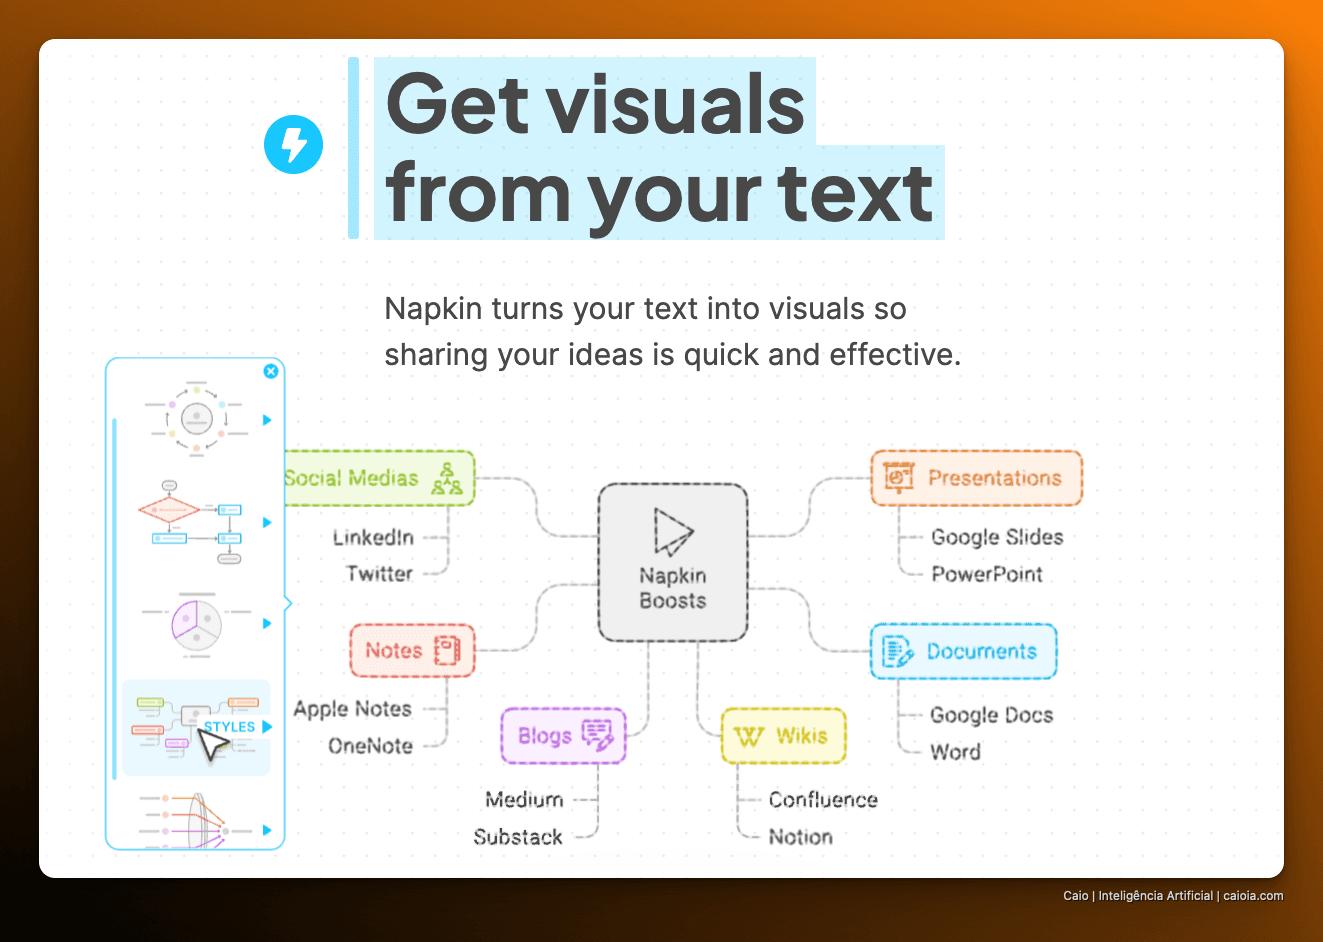Click the Get visuals from your text heading
1323x942 pixels.
[660, 148]
